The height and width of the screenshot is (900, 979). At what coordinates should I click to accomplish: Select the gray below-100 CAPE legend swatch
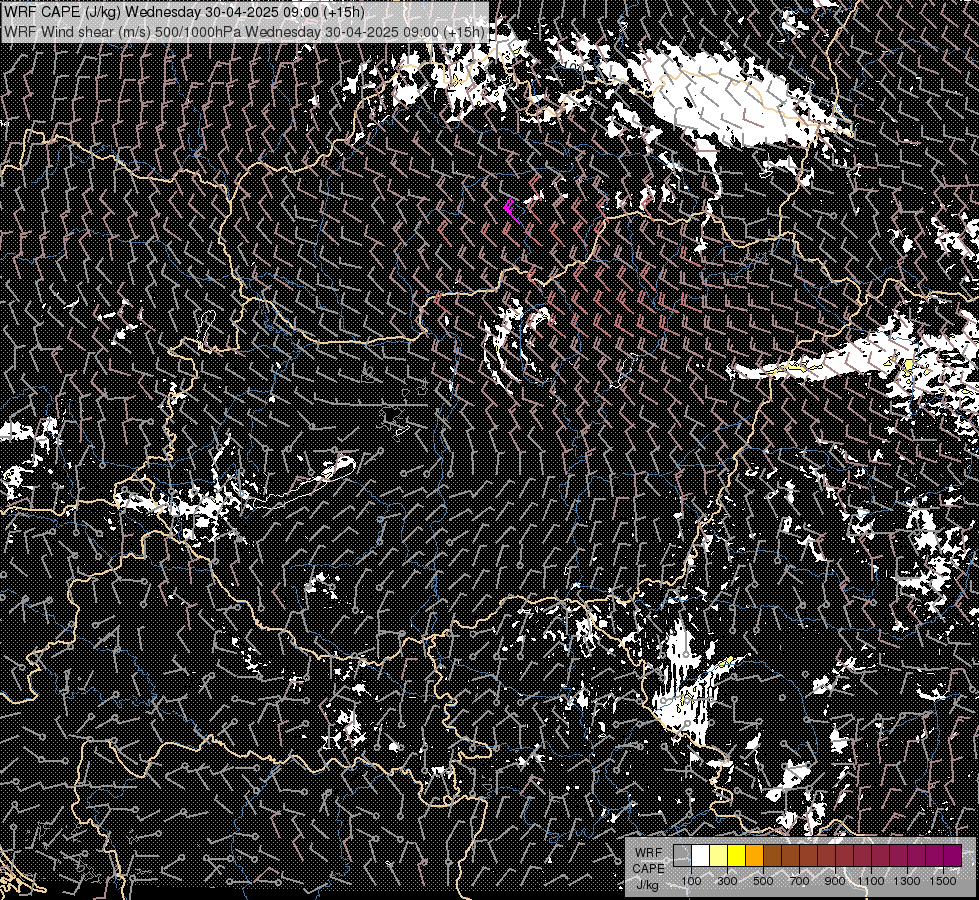click(682, 855)
